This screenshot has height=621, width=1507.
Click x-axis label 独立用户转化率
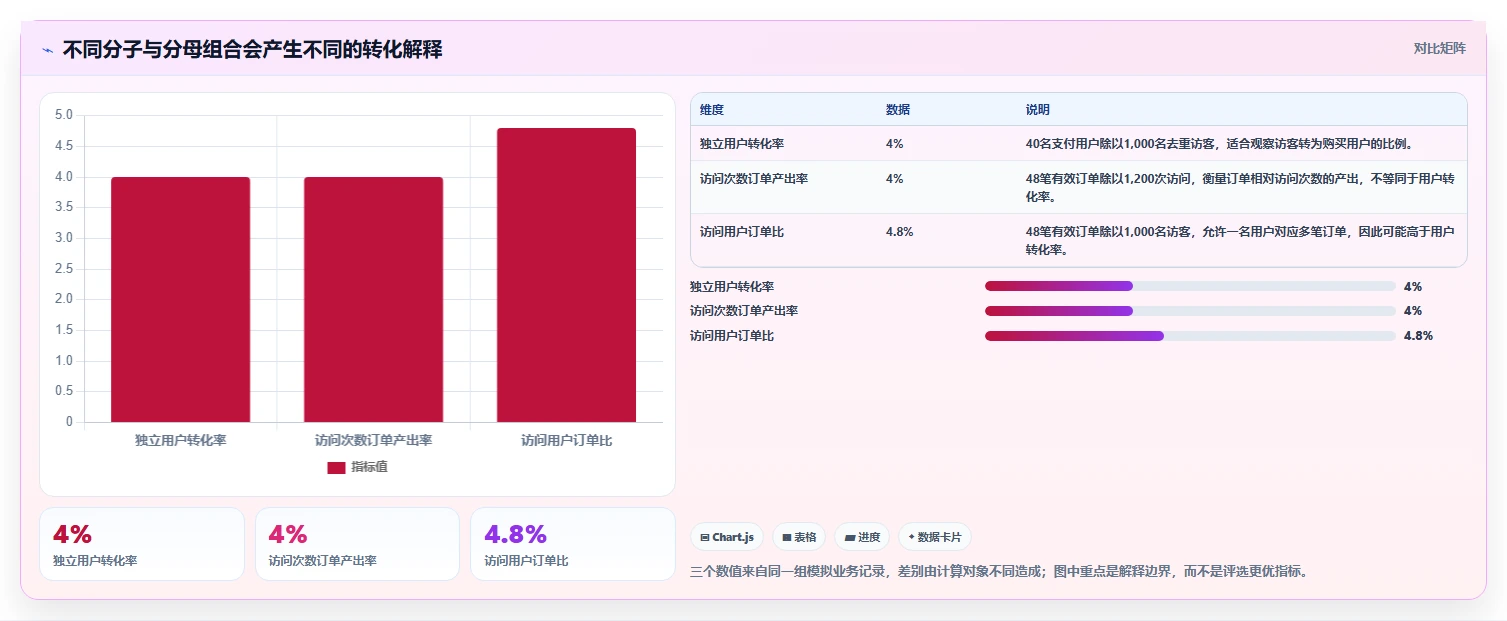point(180,440)
